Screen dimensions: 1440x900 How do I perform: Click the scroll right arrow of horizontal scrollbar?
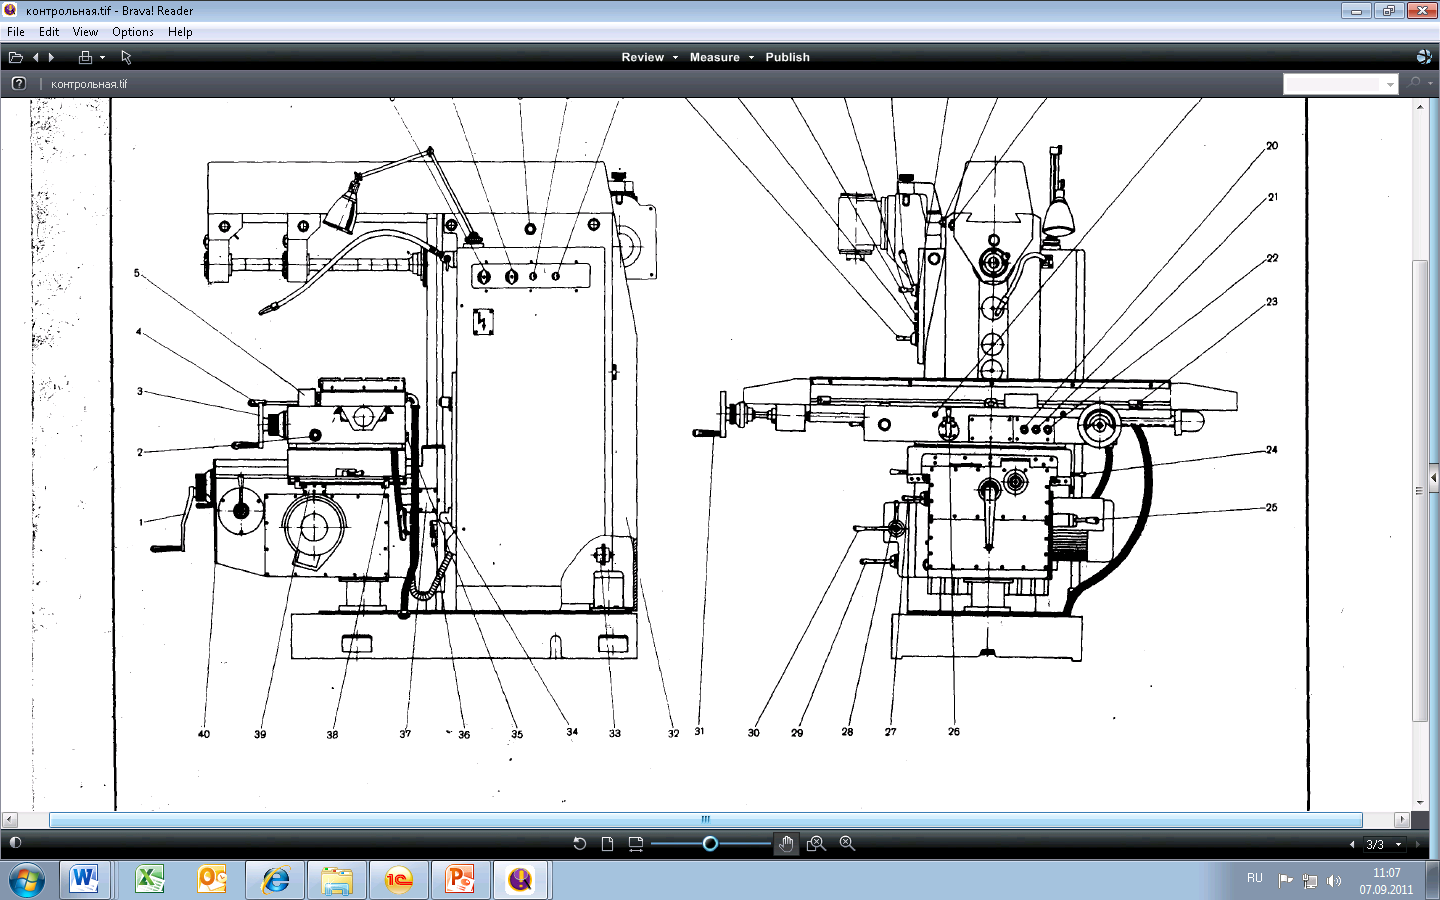(x=1402, y=820)
